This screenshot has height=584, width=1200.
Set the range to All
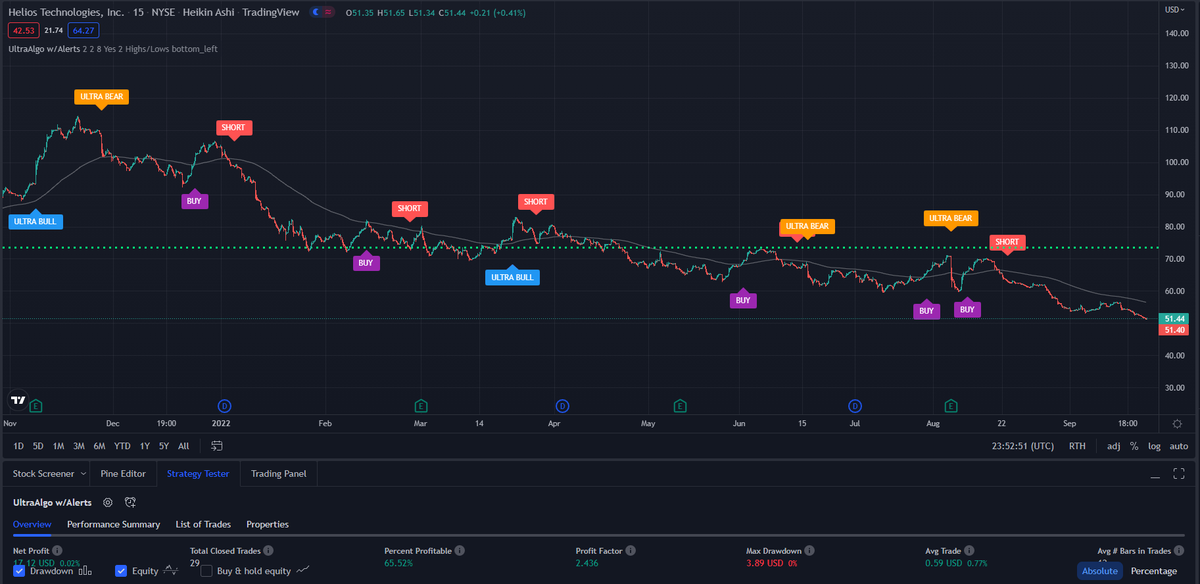pos(183,446)
